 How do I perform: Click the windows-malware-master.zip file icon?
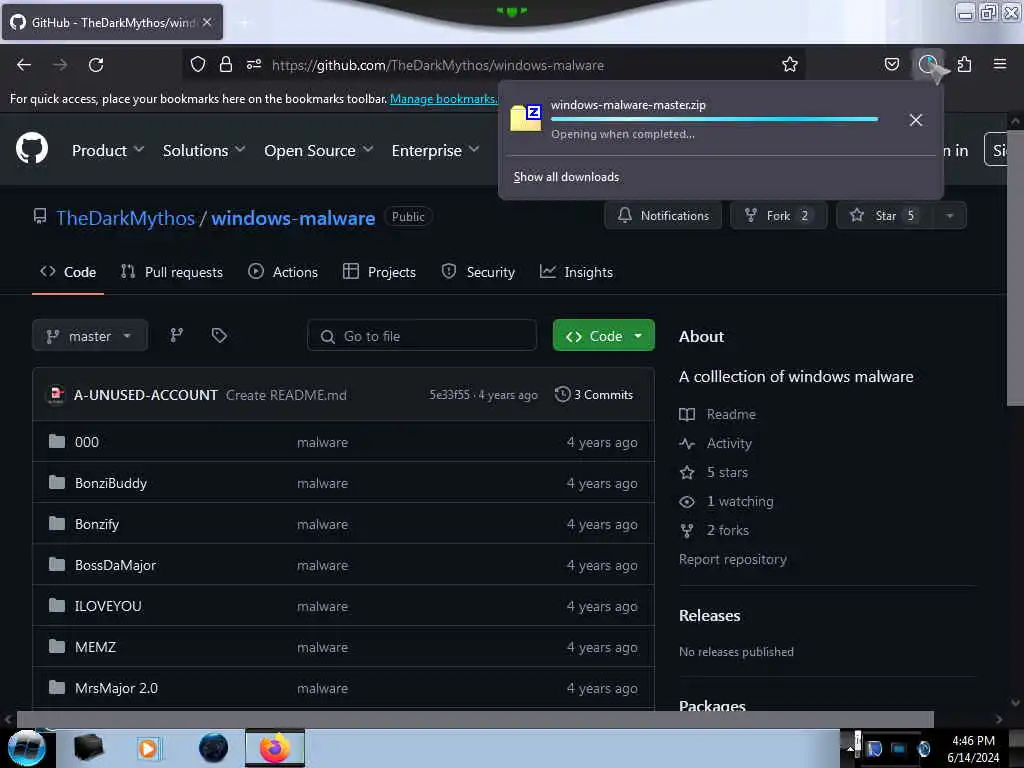(525, 119)
